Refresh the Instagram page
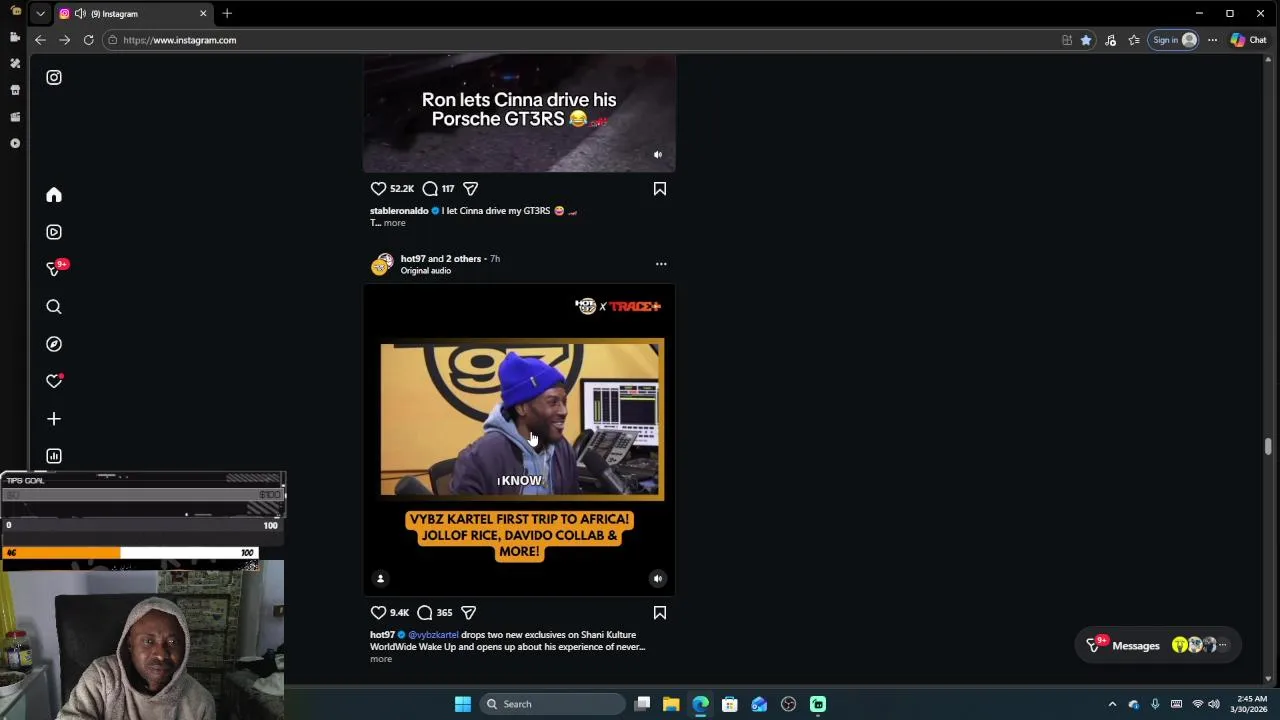 click(88, 40)
